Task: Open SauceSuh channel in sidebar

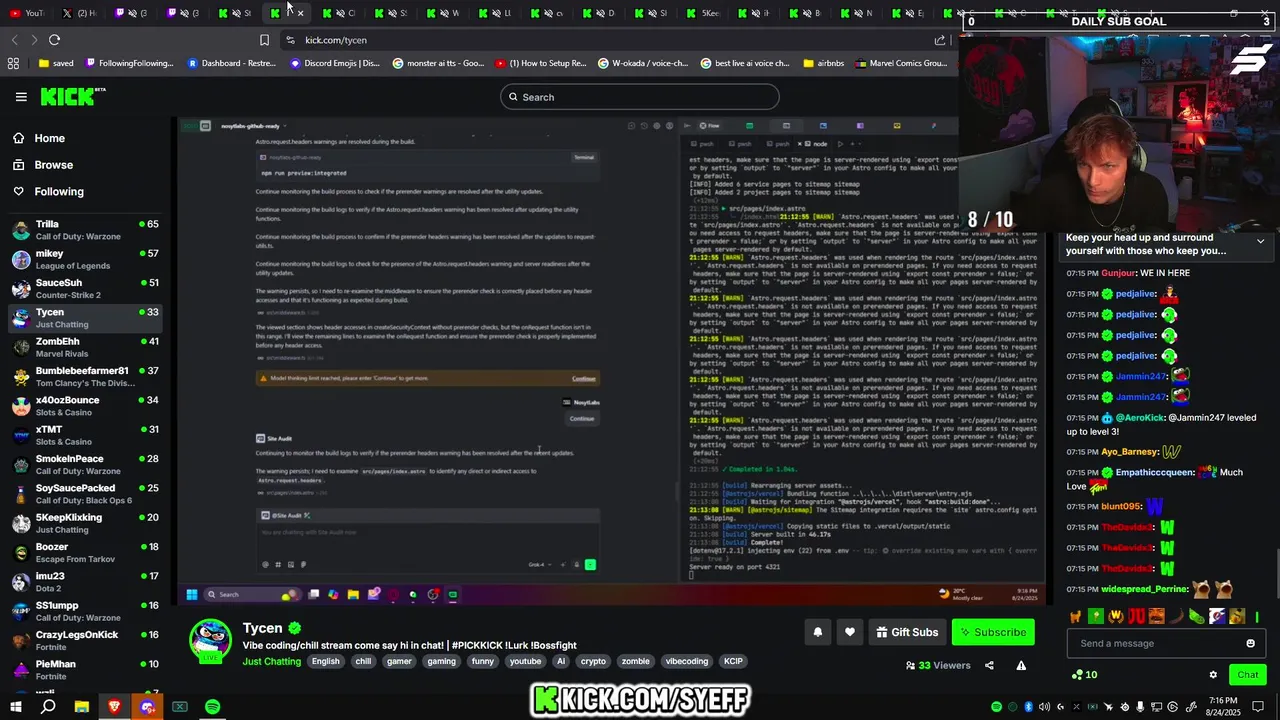Action: point(85,288)
